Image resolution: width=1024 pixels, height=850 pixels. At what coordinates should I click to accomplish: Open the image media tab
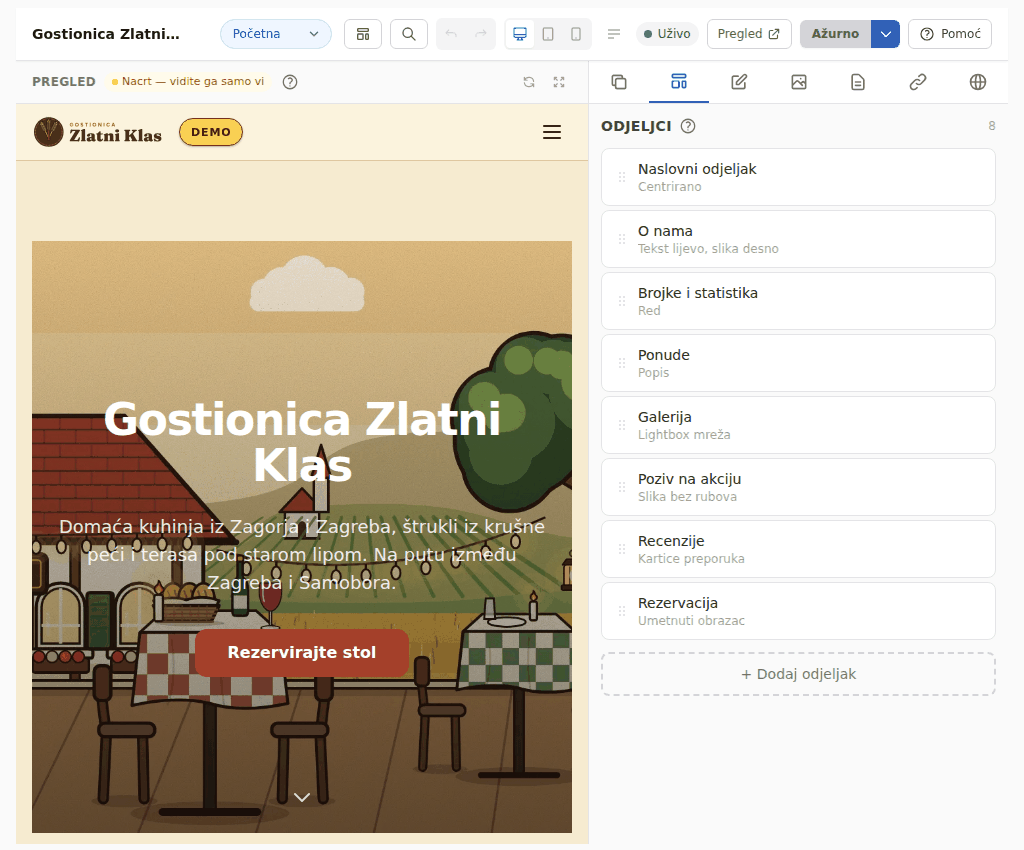(799, 82)
